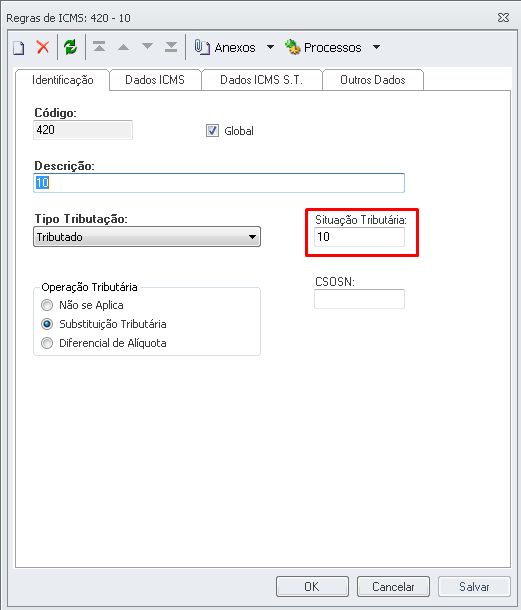Select Substituição Tributária radio button

point(47,324)
